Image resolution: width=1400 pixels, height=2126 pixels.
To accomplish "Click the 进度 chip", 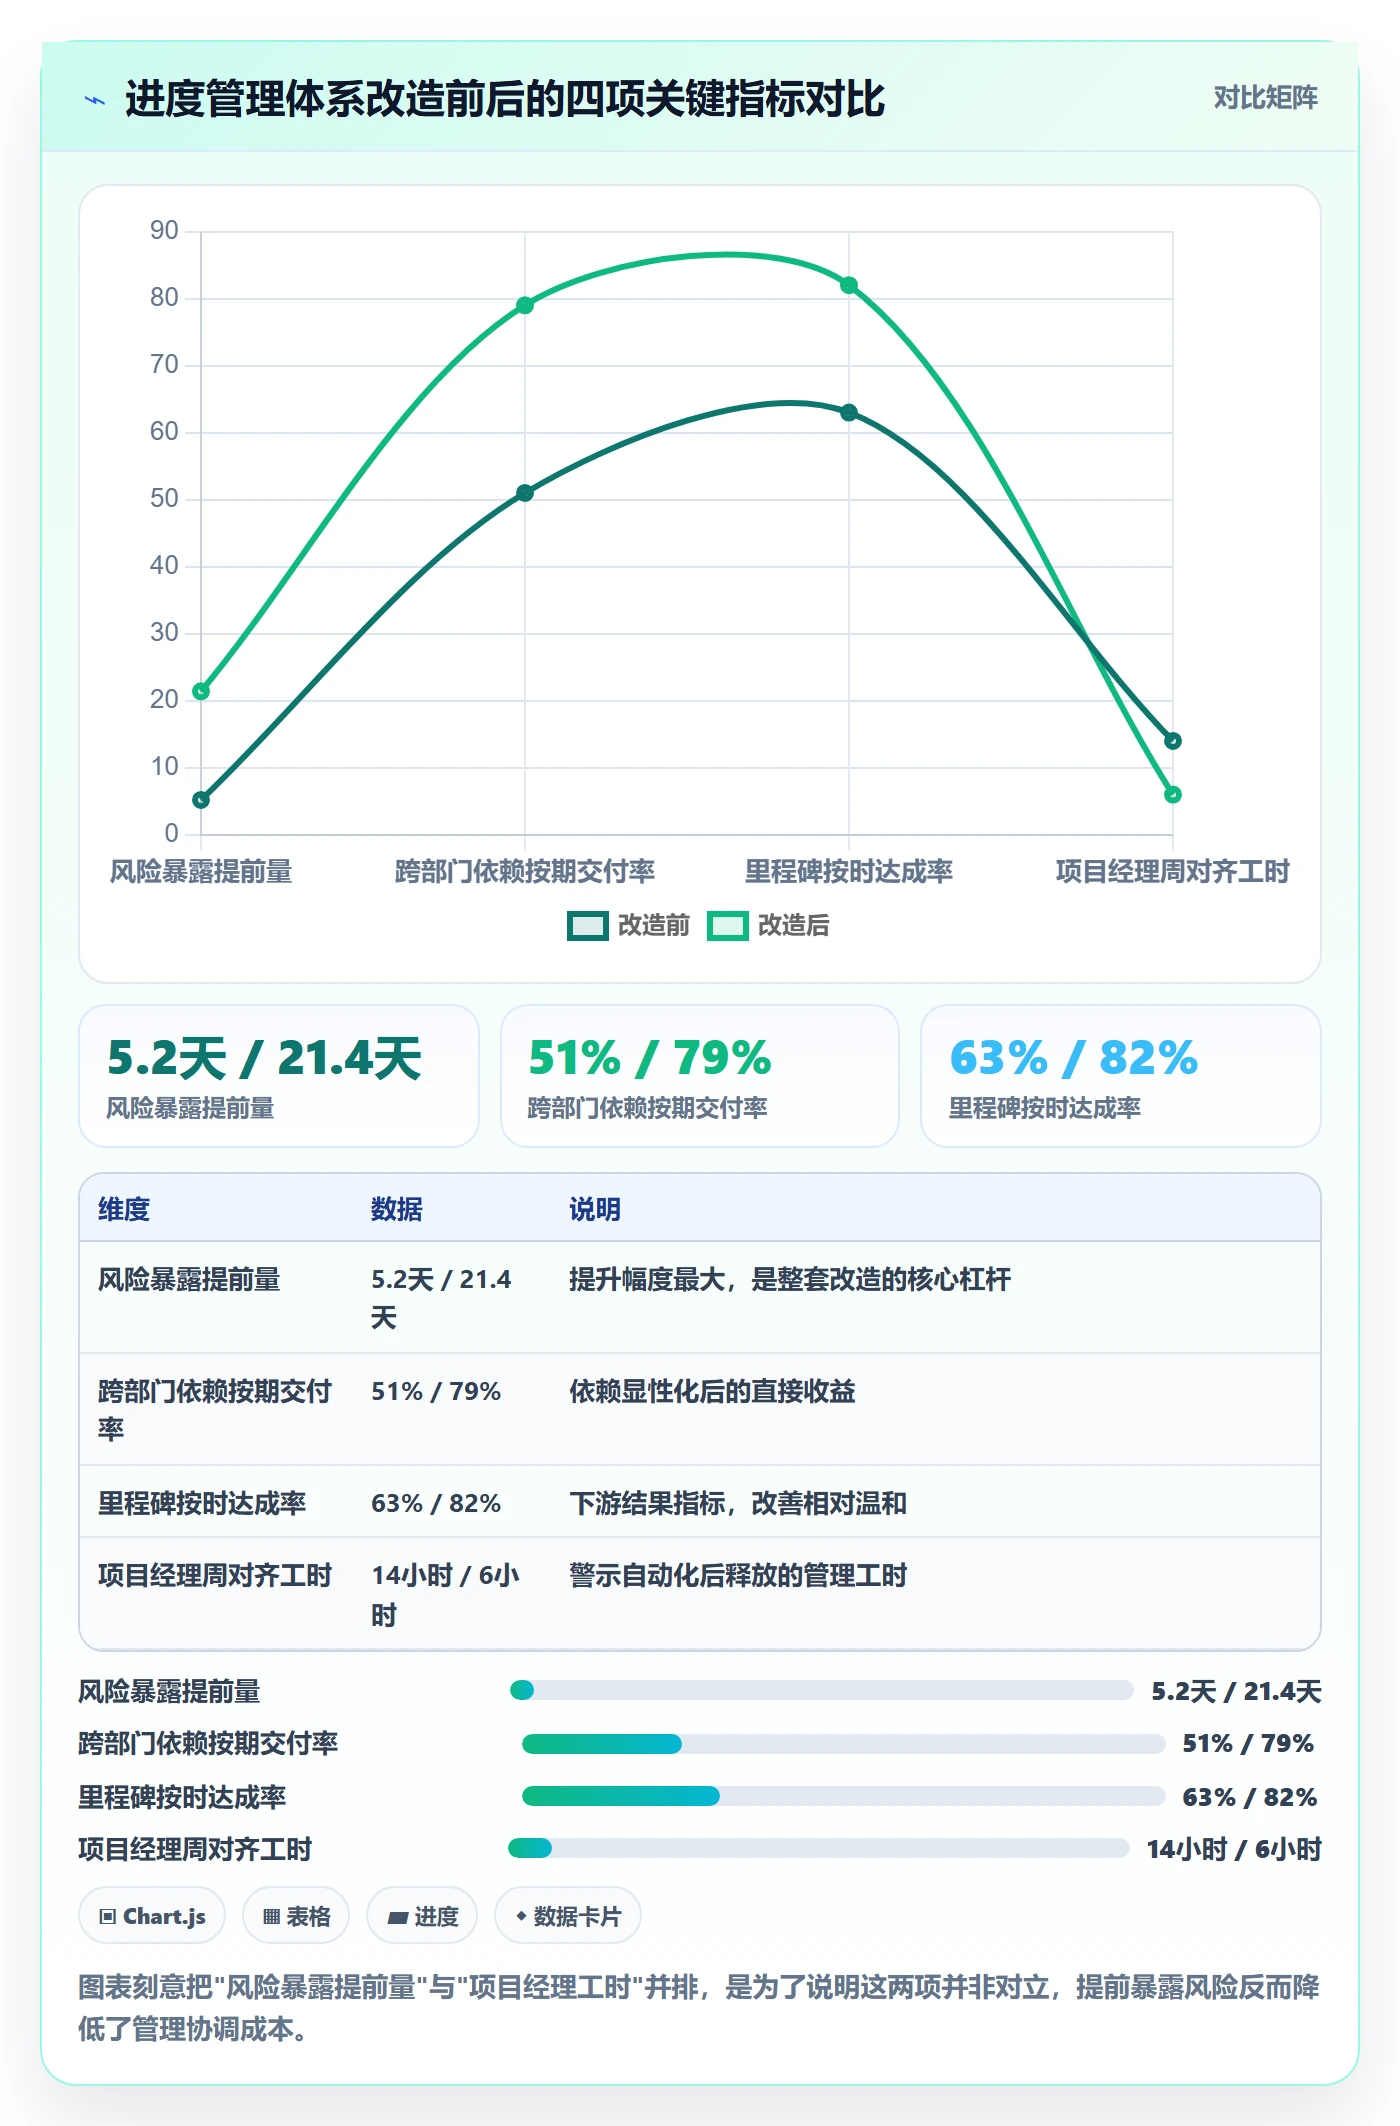I will pos(422,1916).
